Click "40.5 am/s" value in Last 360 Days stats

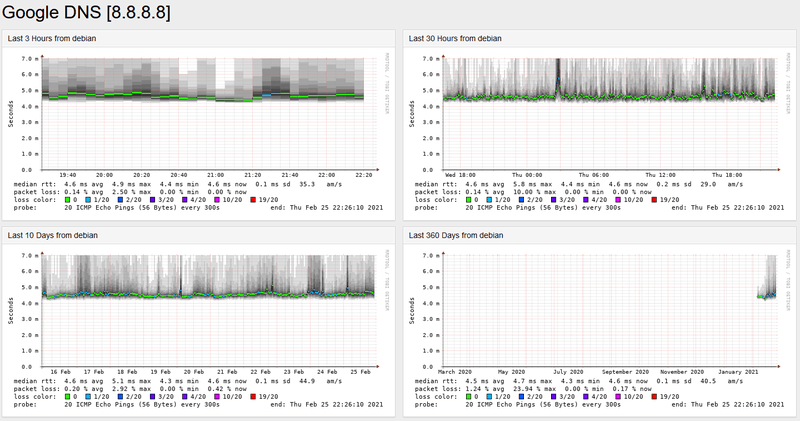click(x=721, y=381)
